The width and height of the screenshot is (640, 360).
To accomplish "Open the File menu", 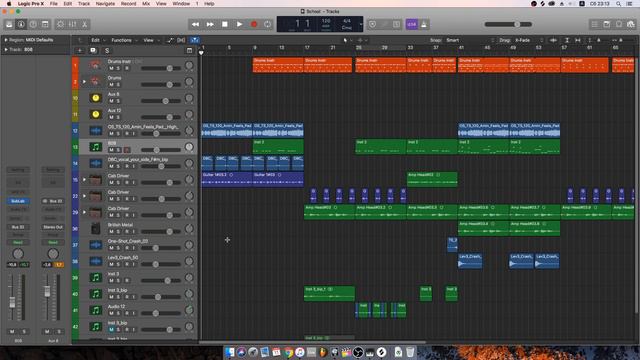I will point(53,4).
